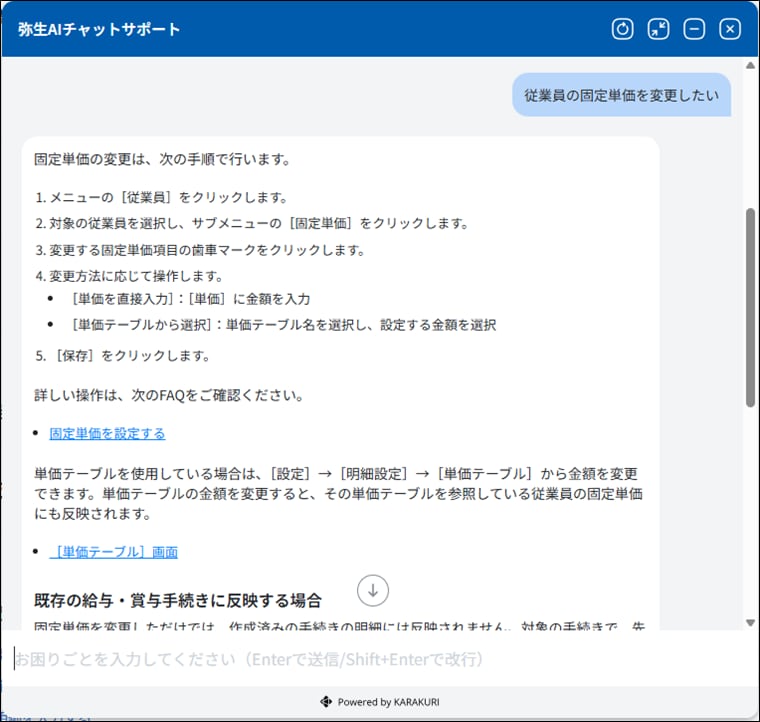760x722 pixels.
Task: Click paragraph starting 単価テーブルを使用している場合は
Action: pyautogui.click(x=338, y=493)
